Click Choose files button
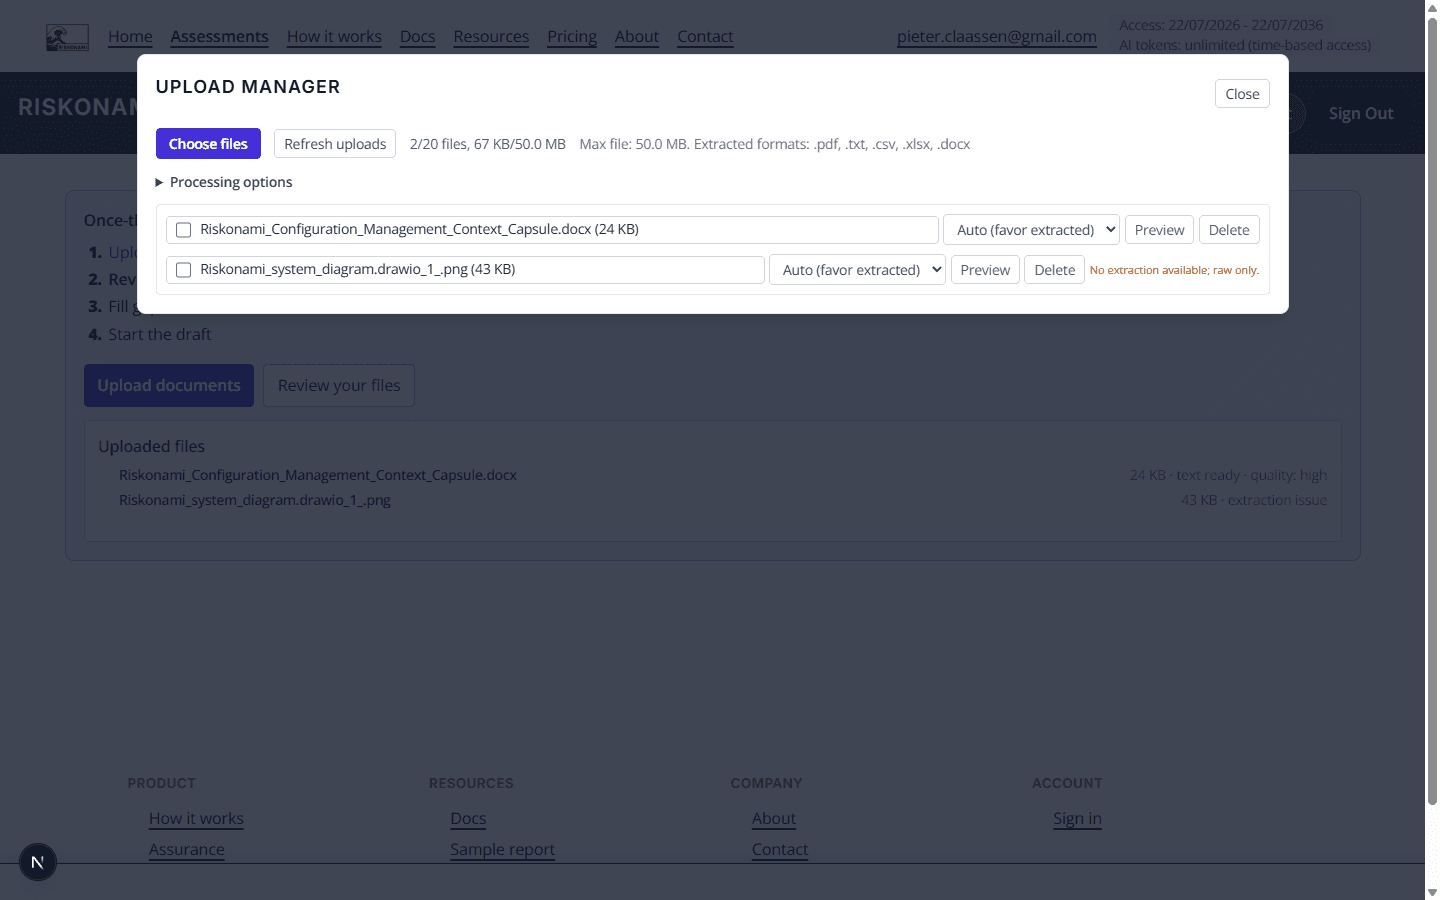 [x=208, y=144]
